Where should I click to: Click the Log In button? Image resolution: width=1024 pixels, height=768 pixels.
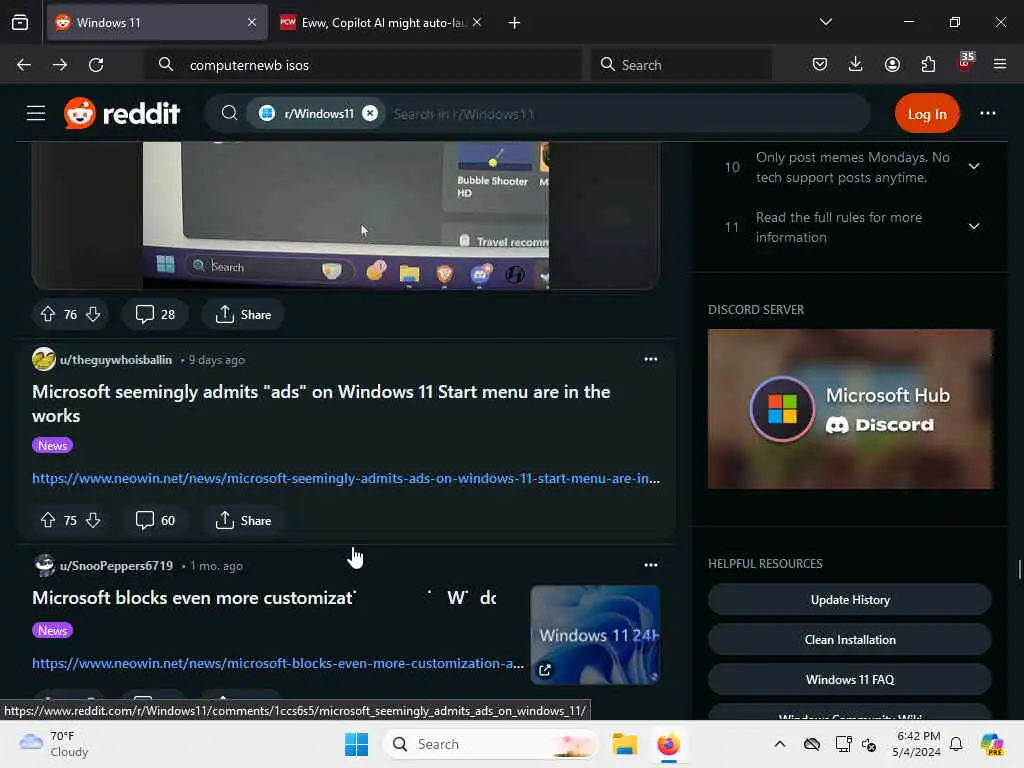tap(927, 114)
